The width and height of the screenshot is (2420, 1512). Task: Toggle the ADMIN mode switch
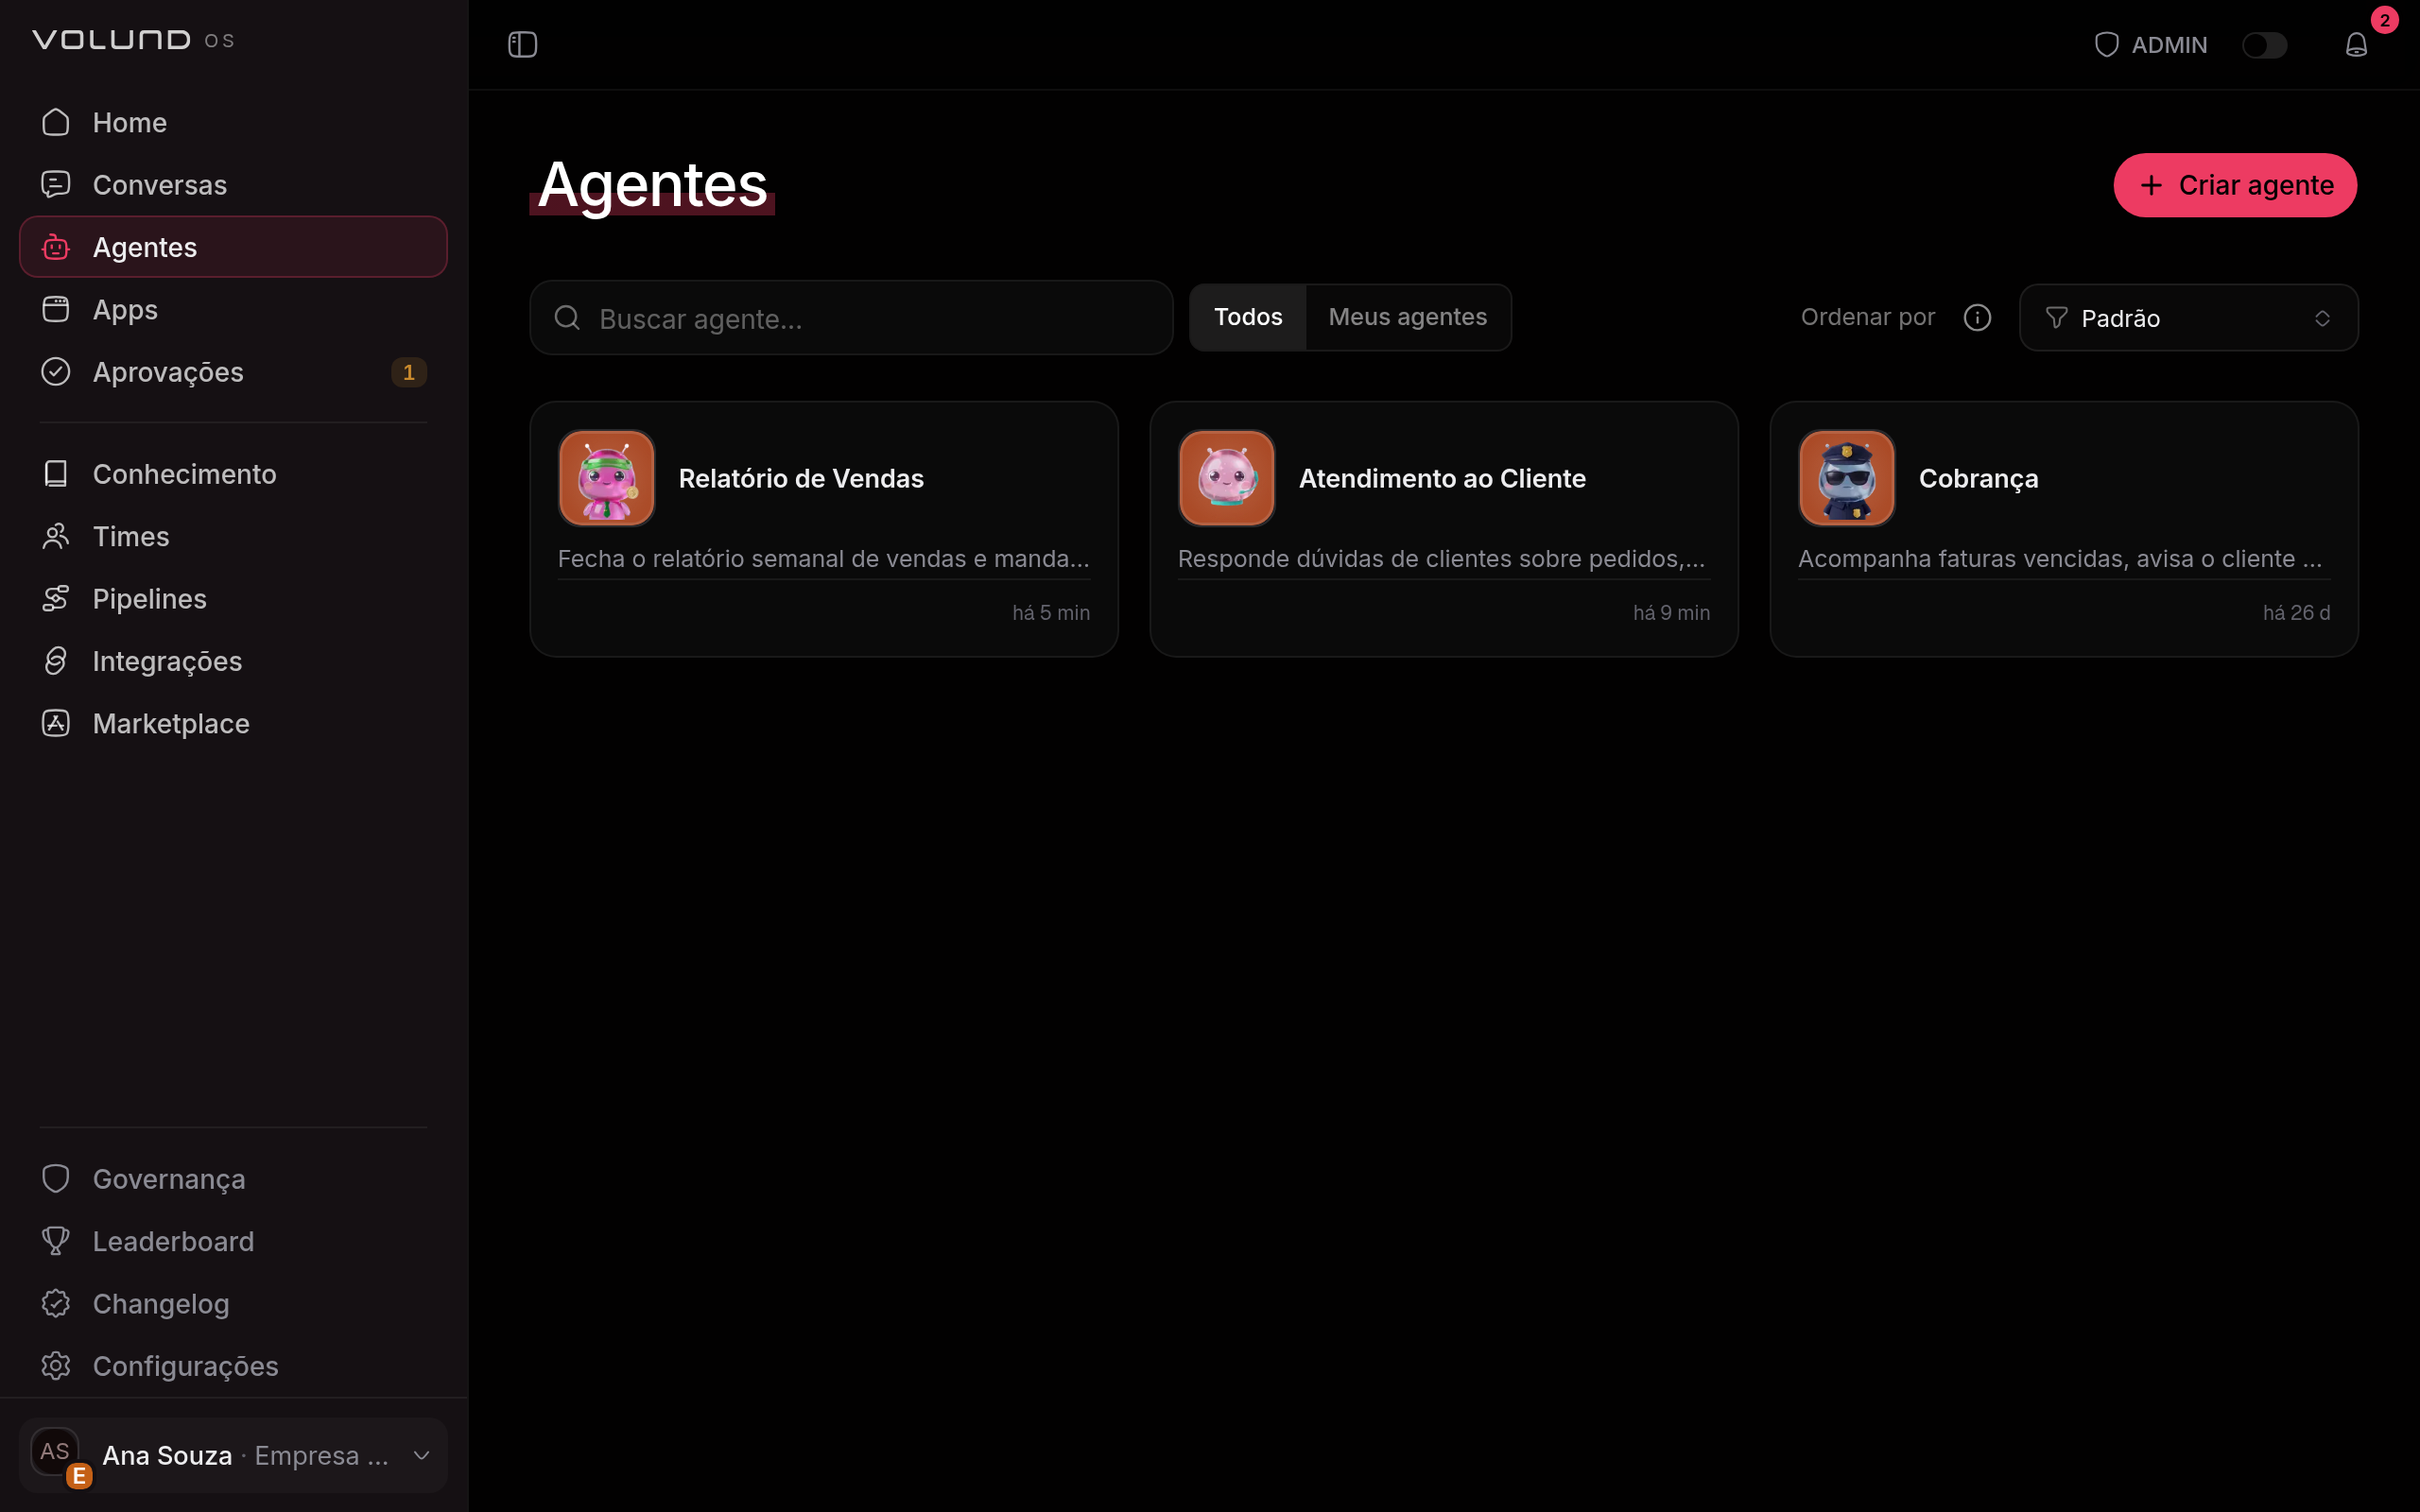click(x=2264, y=45)
